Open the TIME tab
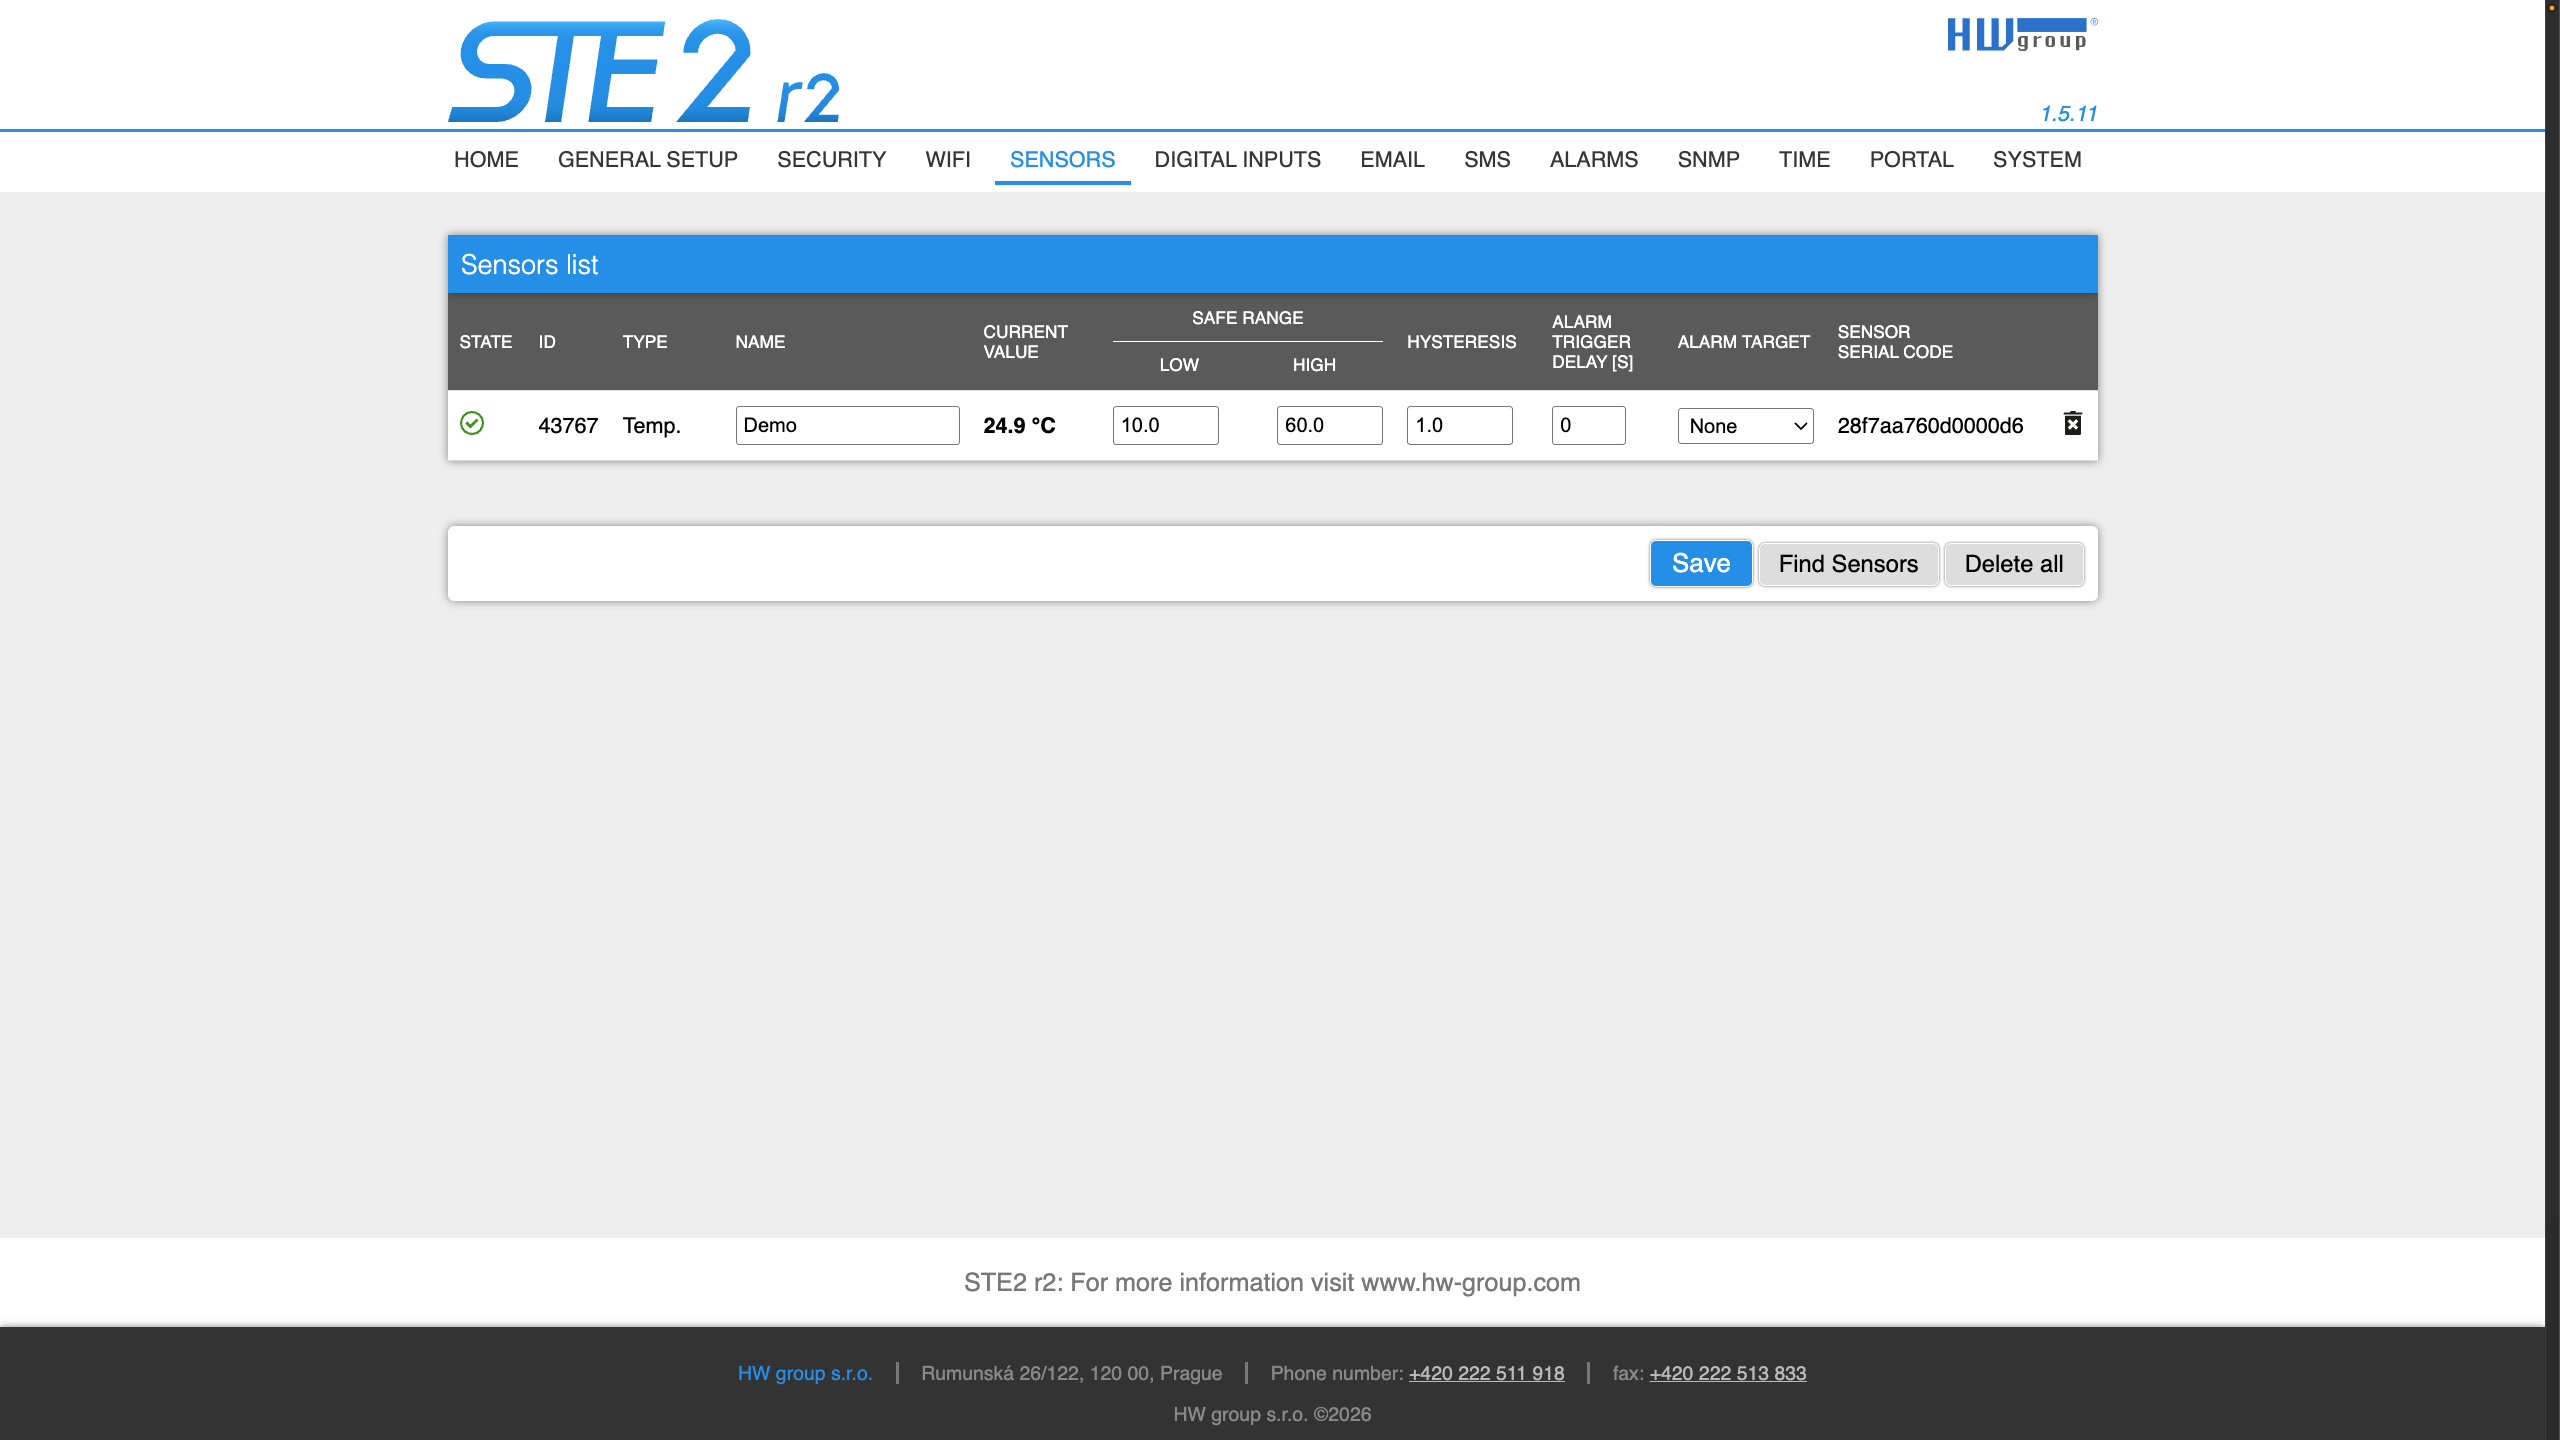 tap(1804, 160)
